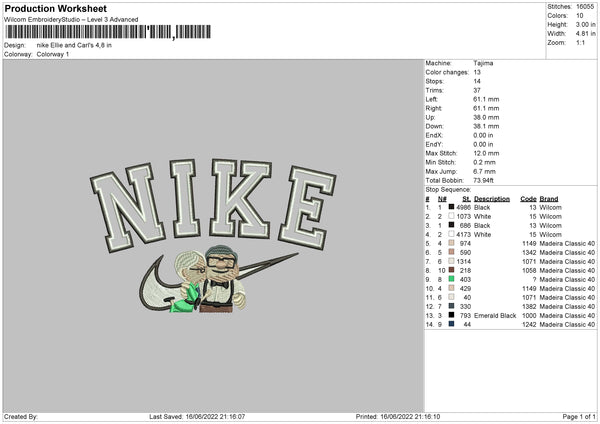The image size is (600, 424).
Task: Click the NIKE Ellie and Carl embroidery preview
Action: (213, 236)
